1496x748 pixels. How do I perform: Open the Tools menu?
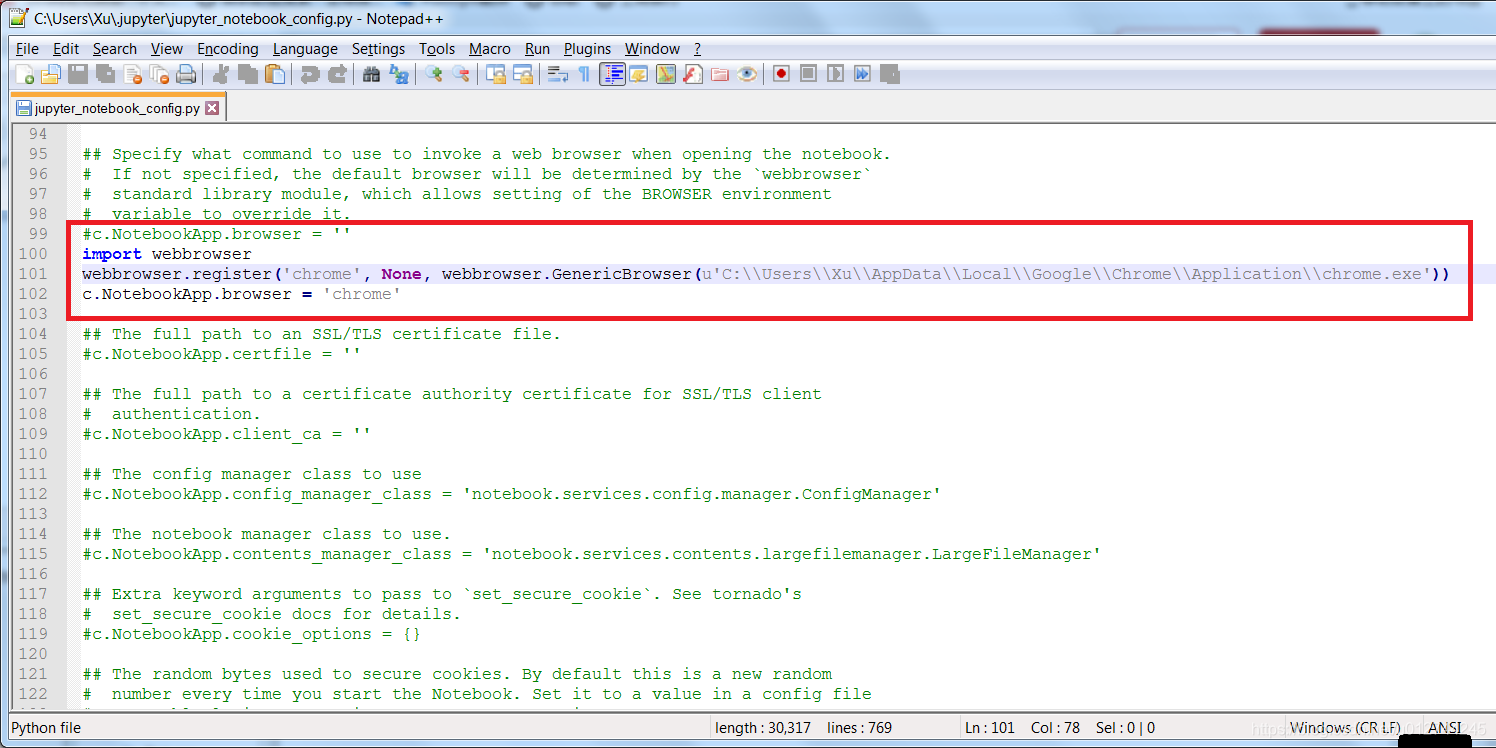click(x=437, y=48)
